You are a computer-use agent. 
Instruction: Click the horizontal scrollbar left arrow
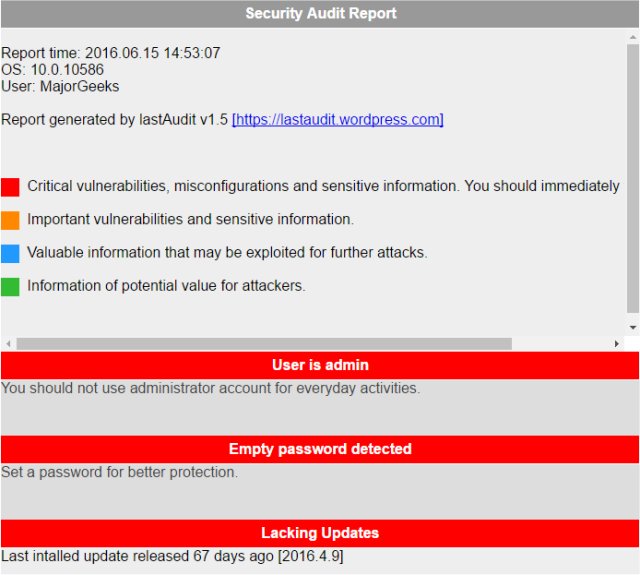tap(7, 344)
